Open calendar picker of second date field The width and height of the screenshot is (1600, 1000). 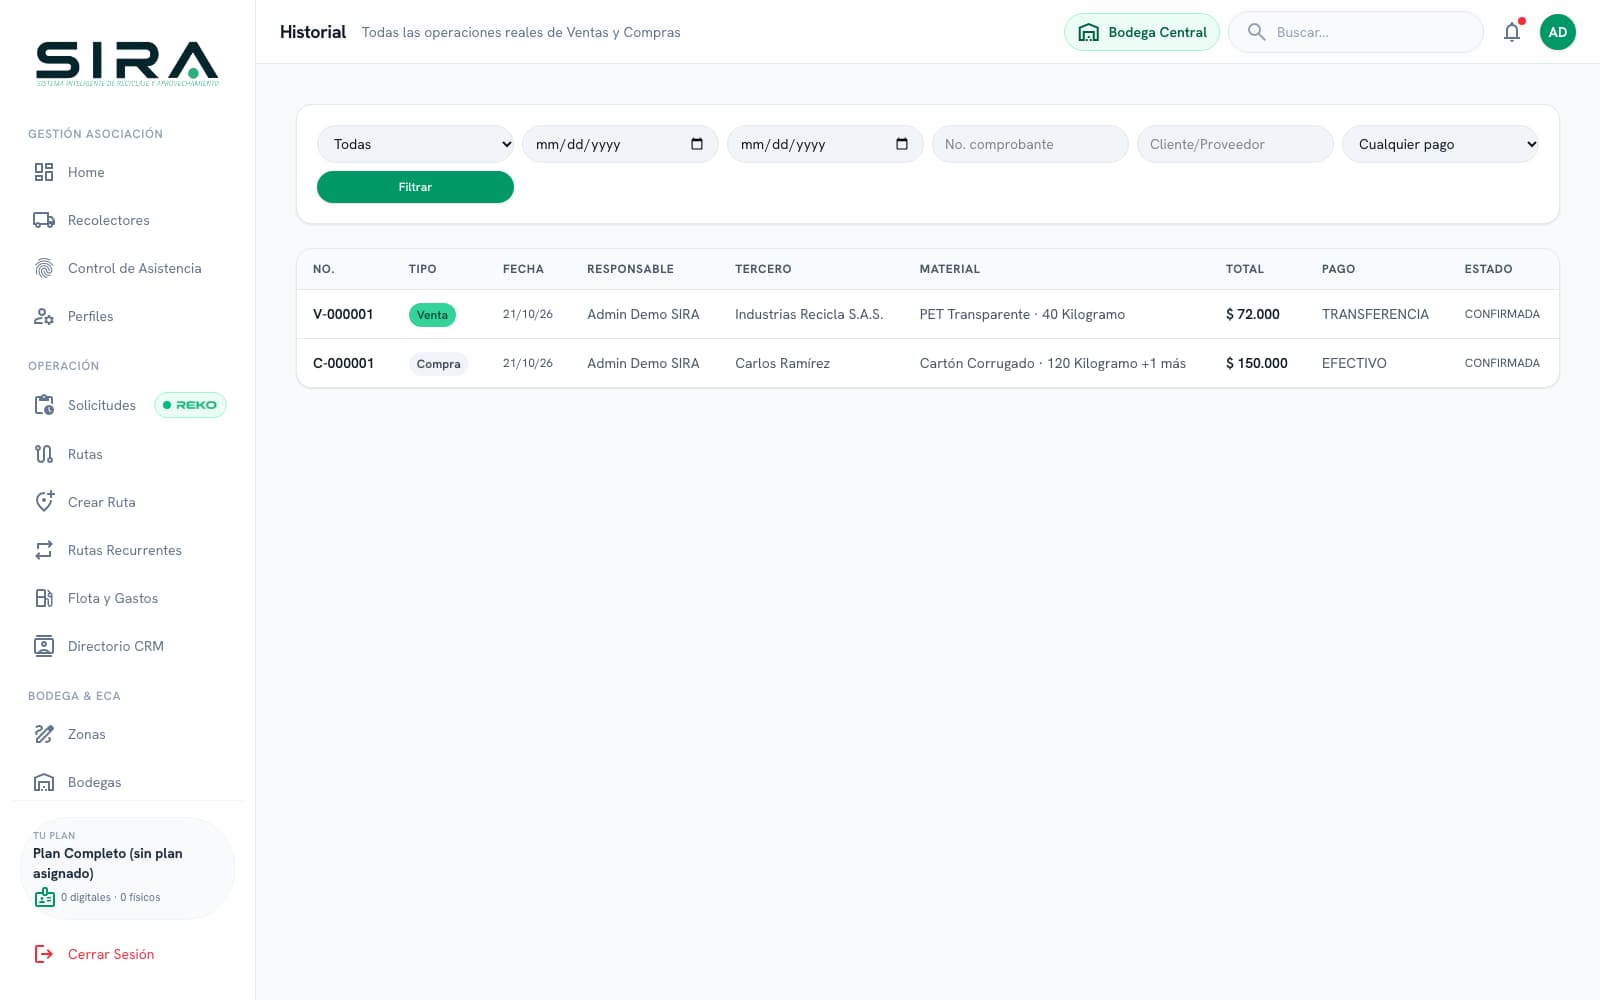tap(902, 144)
